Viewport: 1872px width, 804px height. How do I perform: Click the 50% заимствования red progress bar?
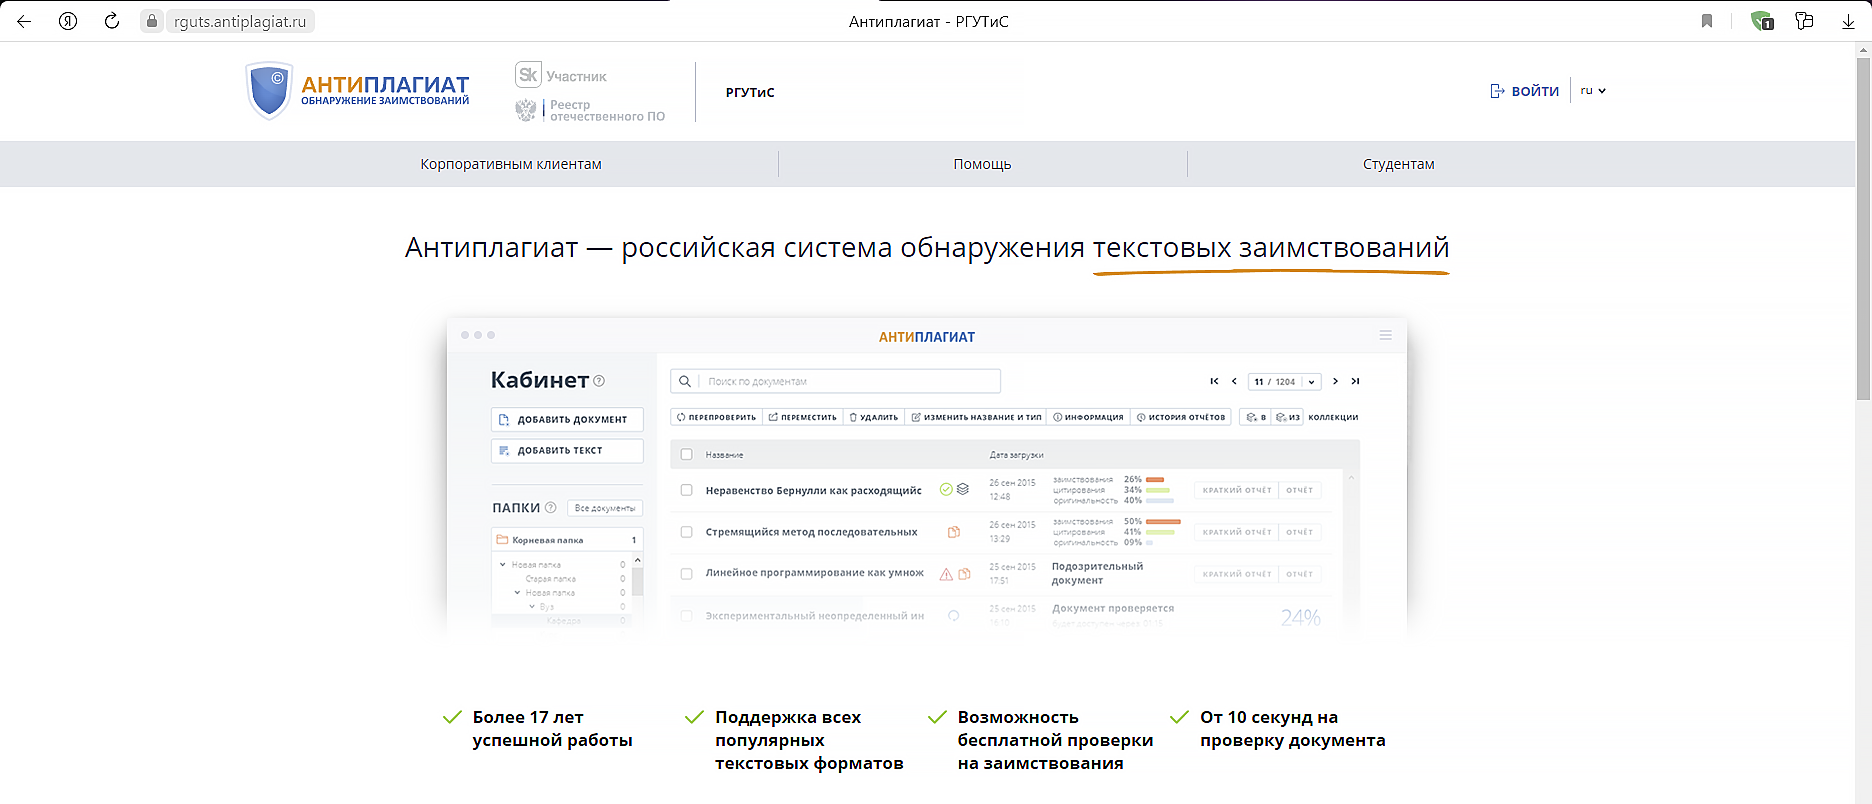coord(1163,521)
